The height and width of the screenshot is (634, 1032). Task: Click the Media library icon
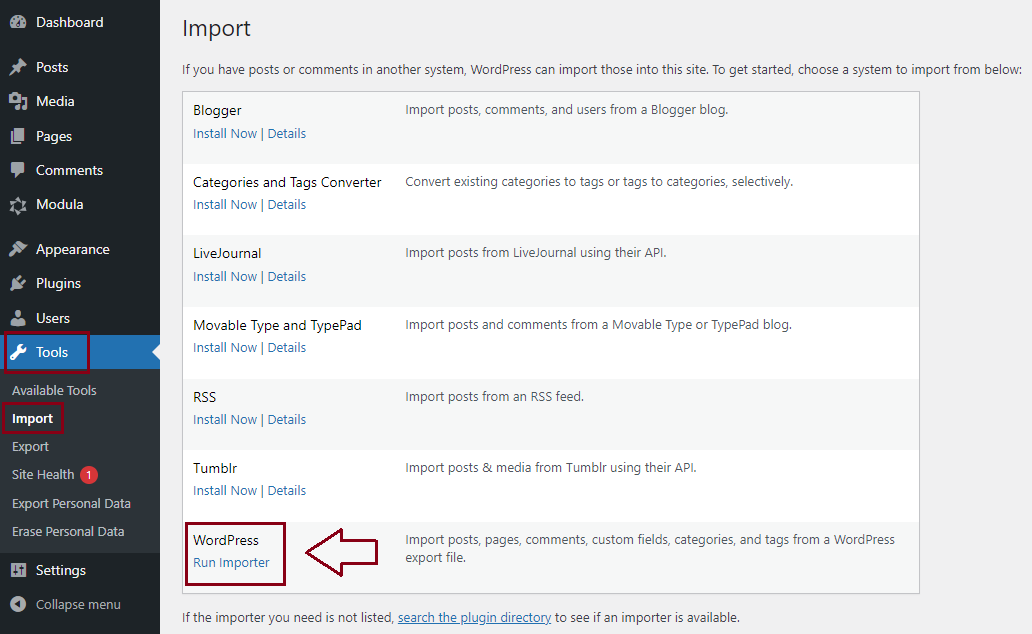[x=18, y=101]
